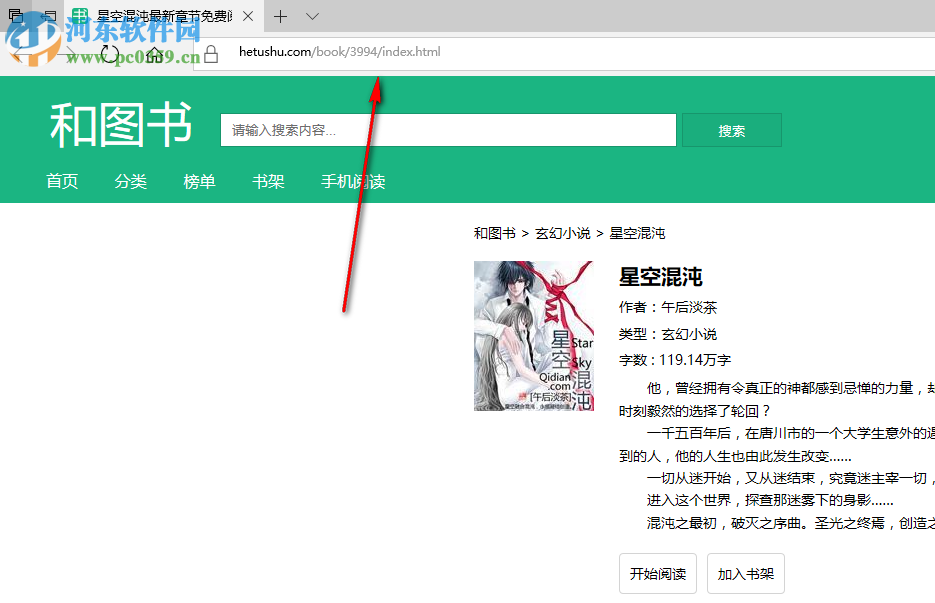The image size is (935, 603).
Task: Click the 搜索 search button
Action: point(731,130)
